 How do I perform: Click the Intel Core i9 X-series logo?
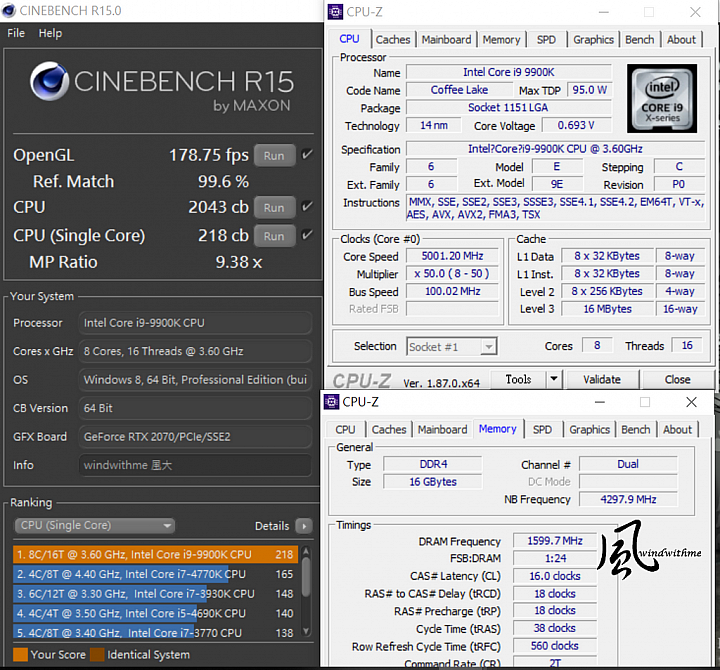[662, 98]
